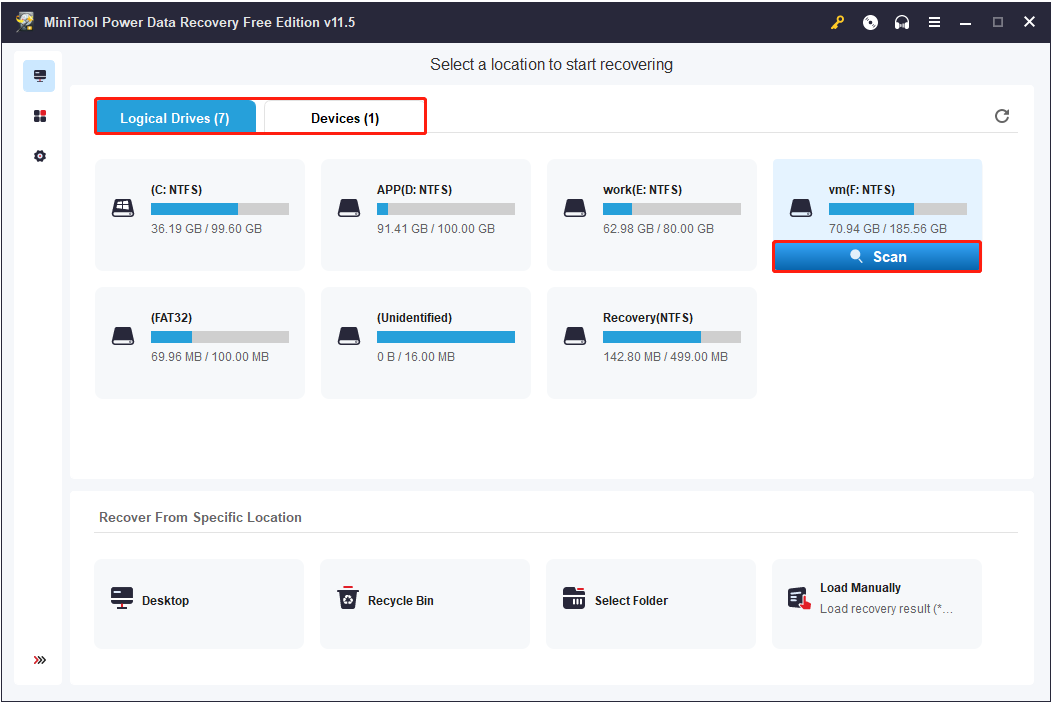Viewport: 1054px width, 704px height.
Task: Click the 36.19 GB / 99.60 GB text
Action: click(x=206, y=229)
